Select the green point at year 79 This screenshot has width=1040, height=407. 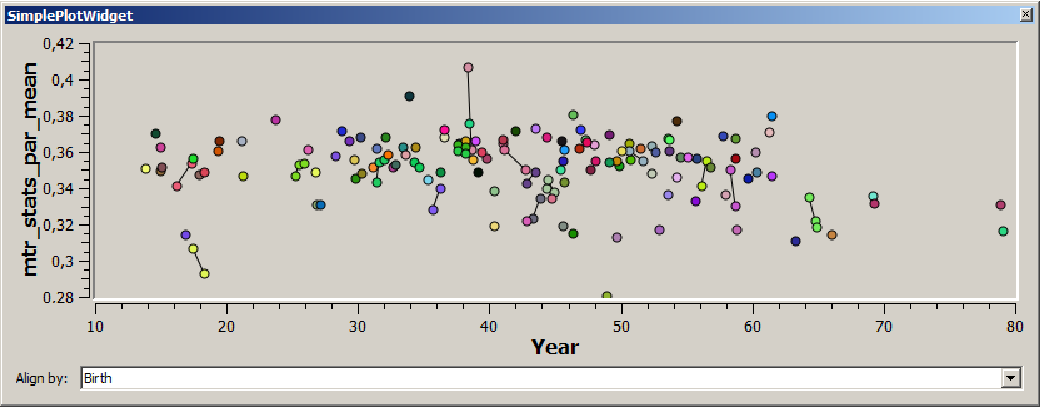coord(1003,231)
